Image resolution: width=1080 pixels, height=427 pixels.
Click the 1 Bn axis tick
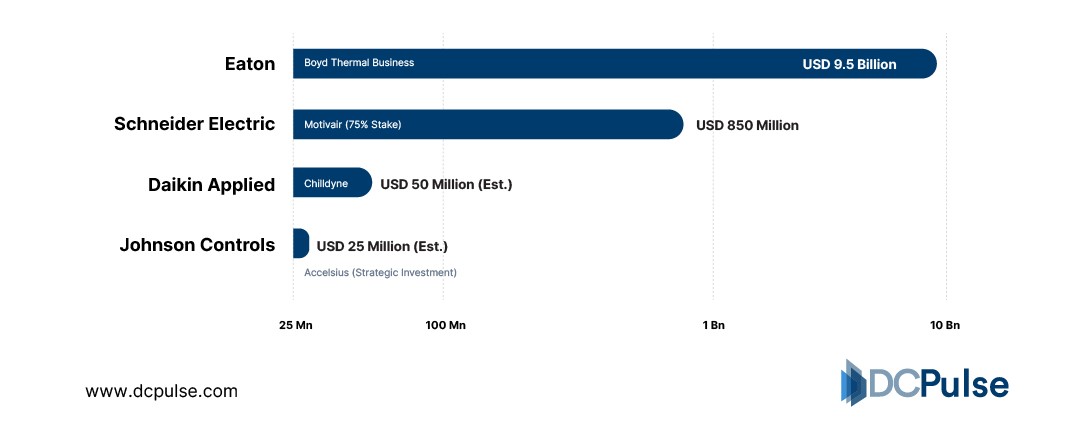coord(713,325)
